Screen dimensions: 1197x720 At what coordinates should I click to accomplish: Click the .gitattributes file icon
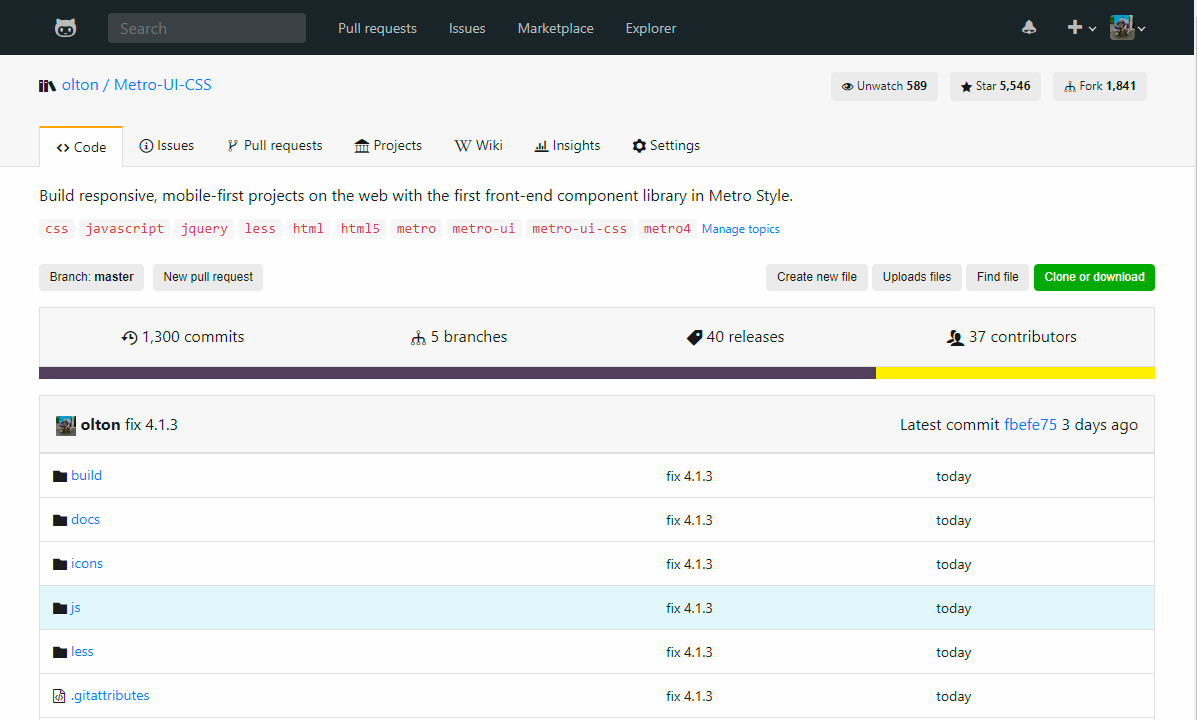click(x=59, y=696)
